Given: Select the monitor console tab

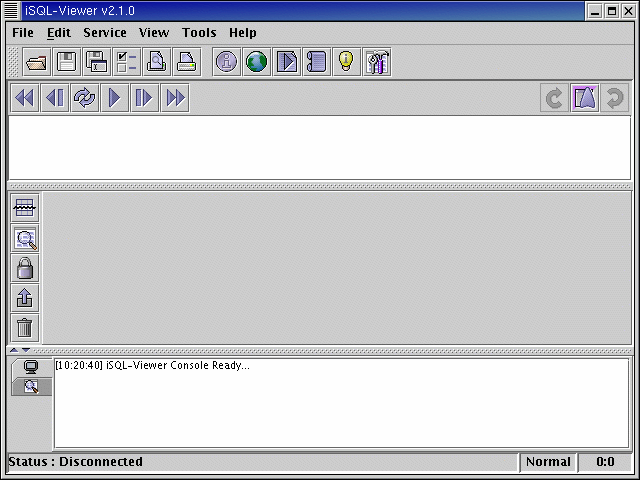Looking at the screenshot, I should (x=31, y=367).
